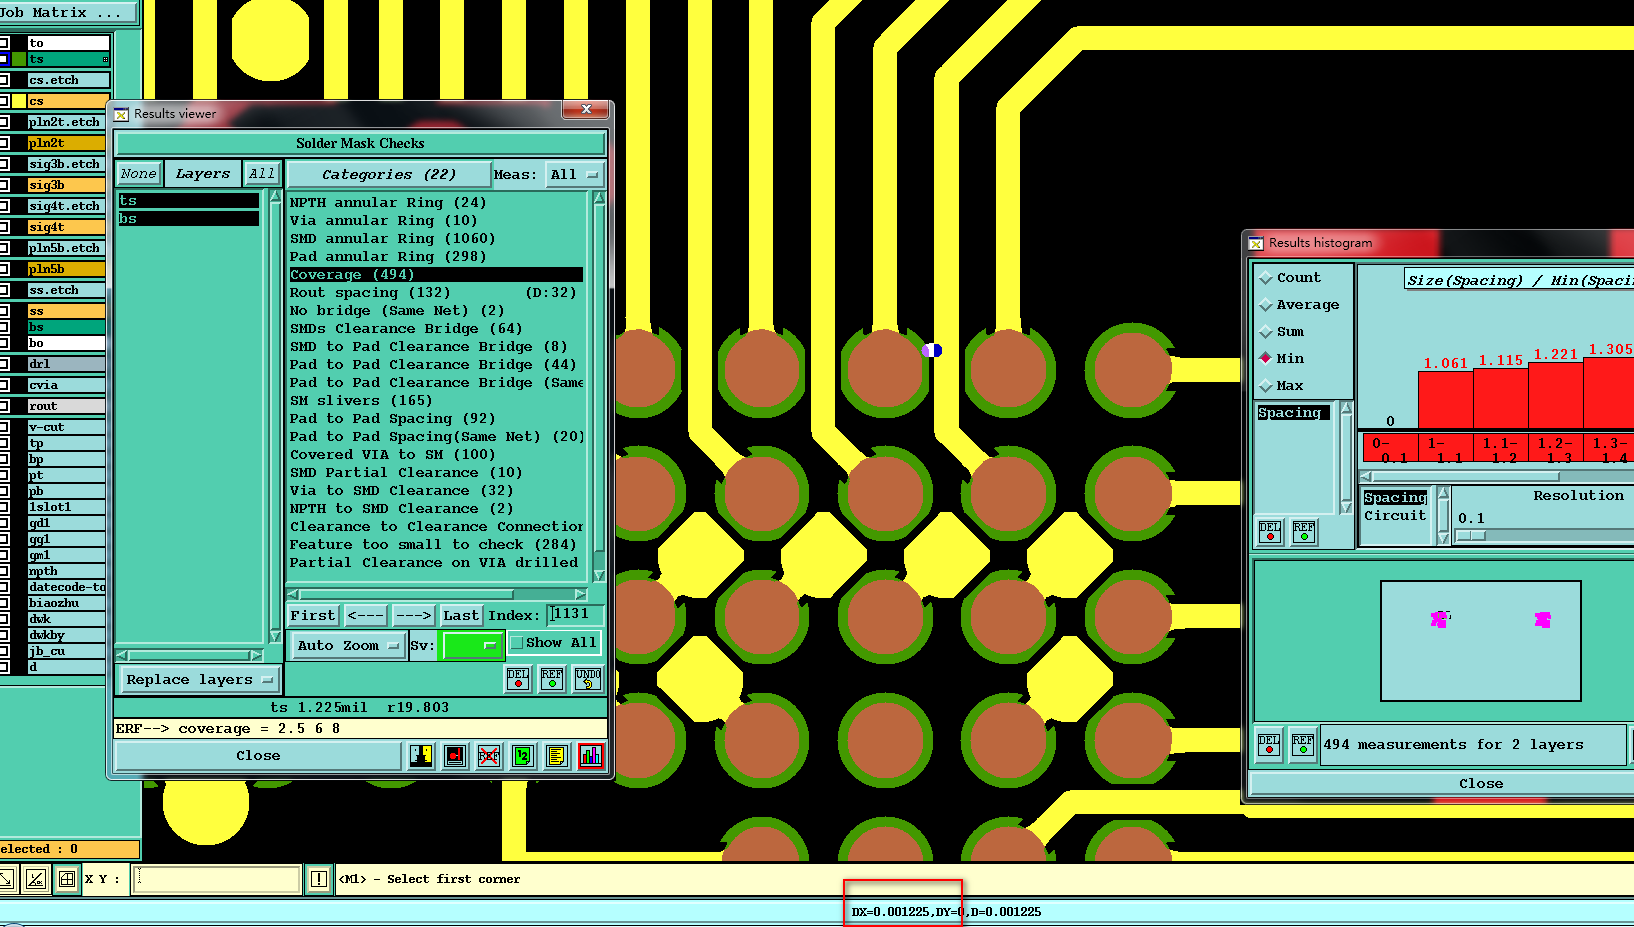The height and width of the screenshot is (927, 1634).
Task: Click histogram horizontal scroll left arrow
Action: coord(1366,477)
